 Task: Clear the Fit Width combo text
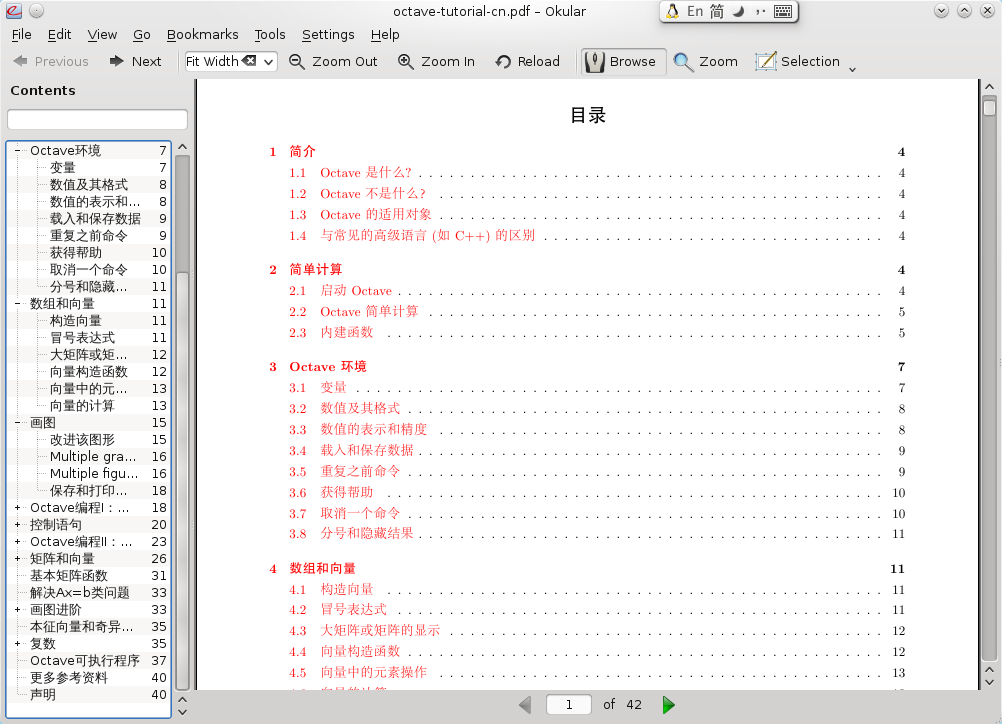(250, 61)
